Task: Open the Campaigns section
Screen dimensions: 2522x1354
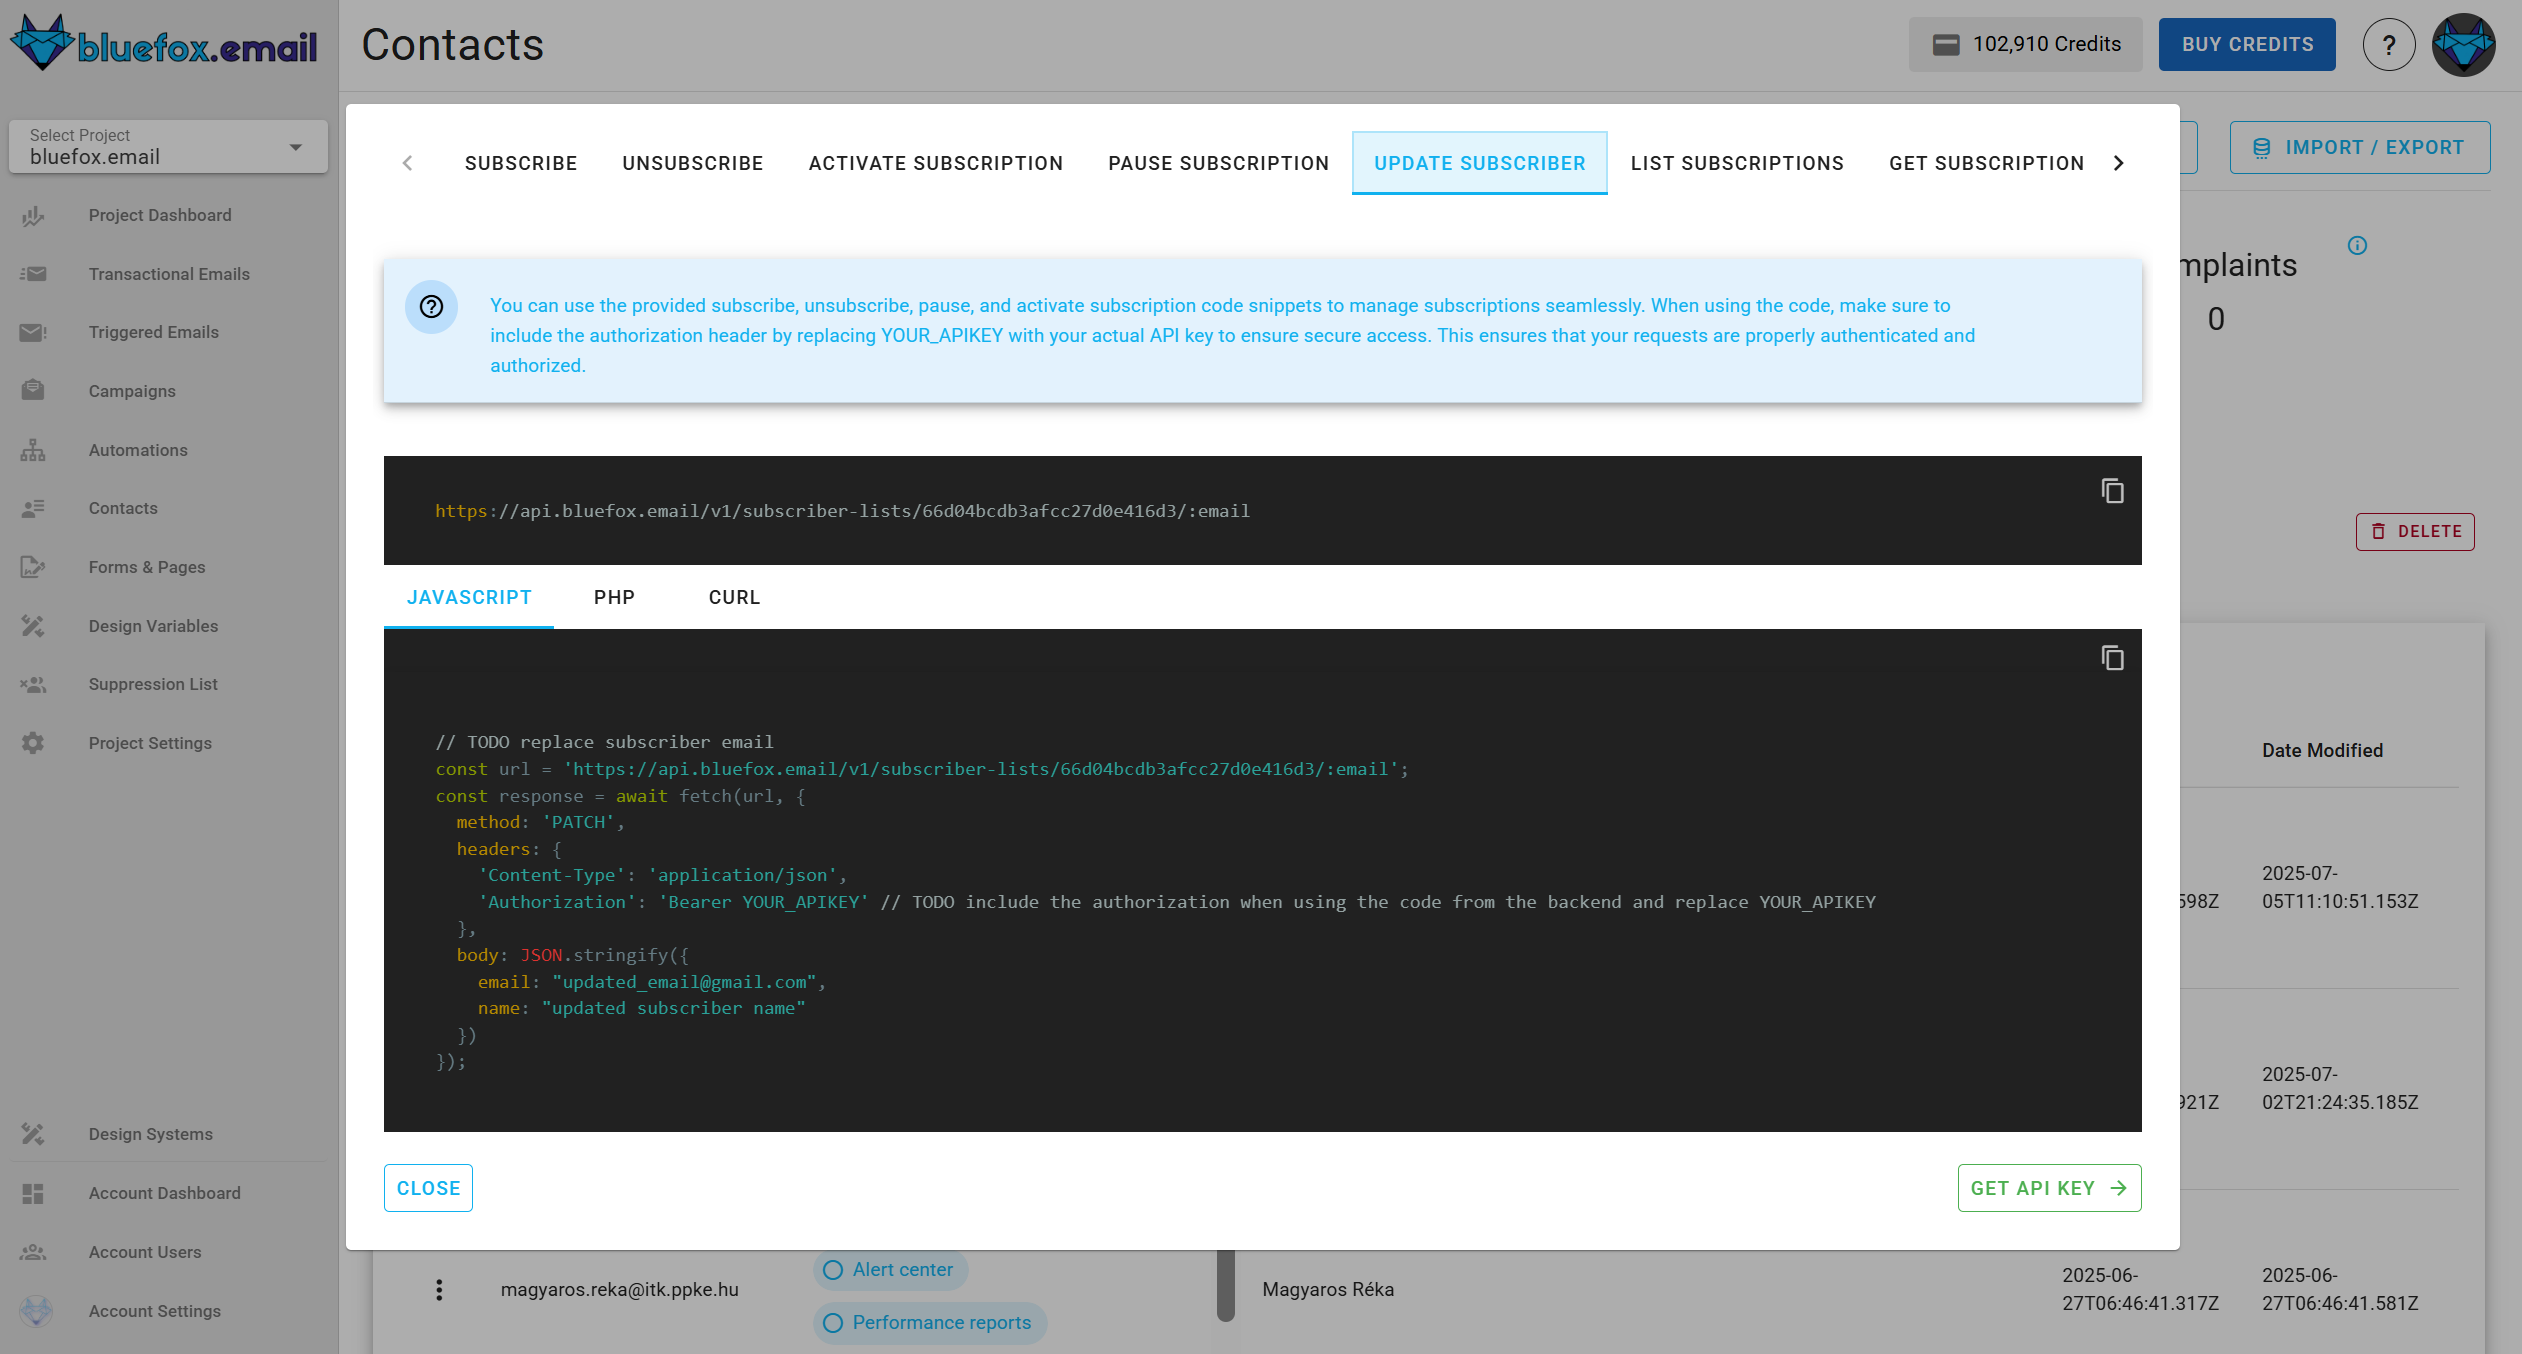Action: pyautogui.click(x=131, y=391)
